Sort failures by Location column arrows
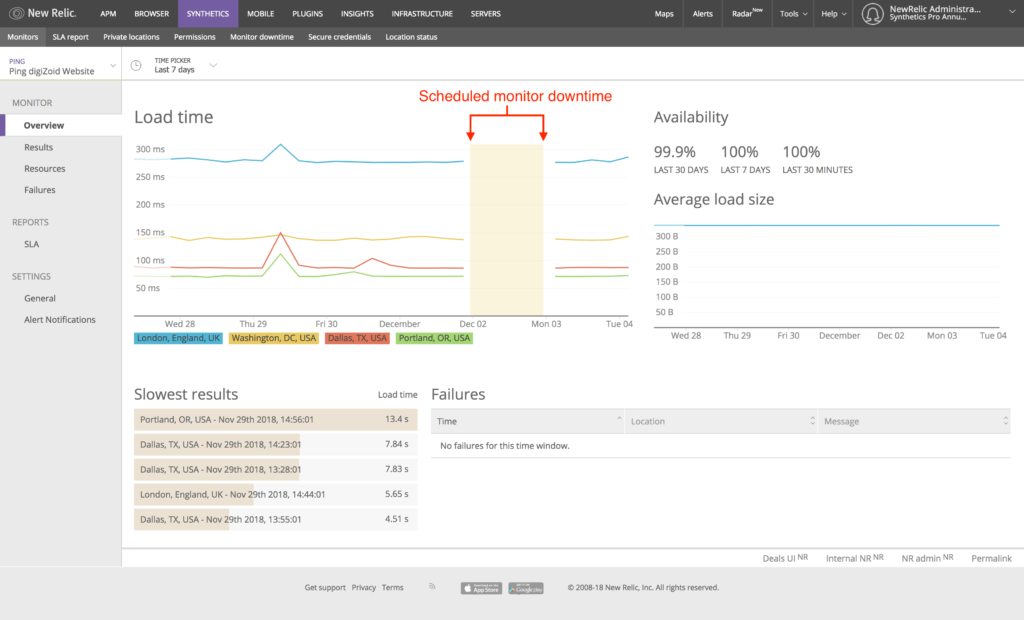Viewport: 1024px width, 620px height. pyautogui.click(x=812, y=421)
